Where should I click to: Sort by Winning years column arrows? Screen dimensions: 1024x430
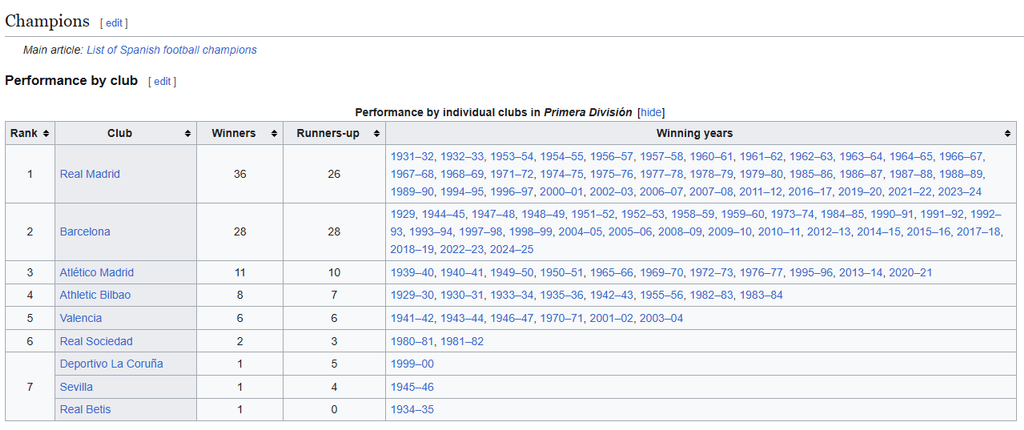(1008, 133)
